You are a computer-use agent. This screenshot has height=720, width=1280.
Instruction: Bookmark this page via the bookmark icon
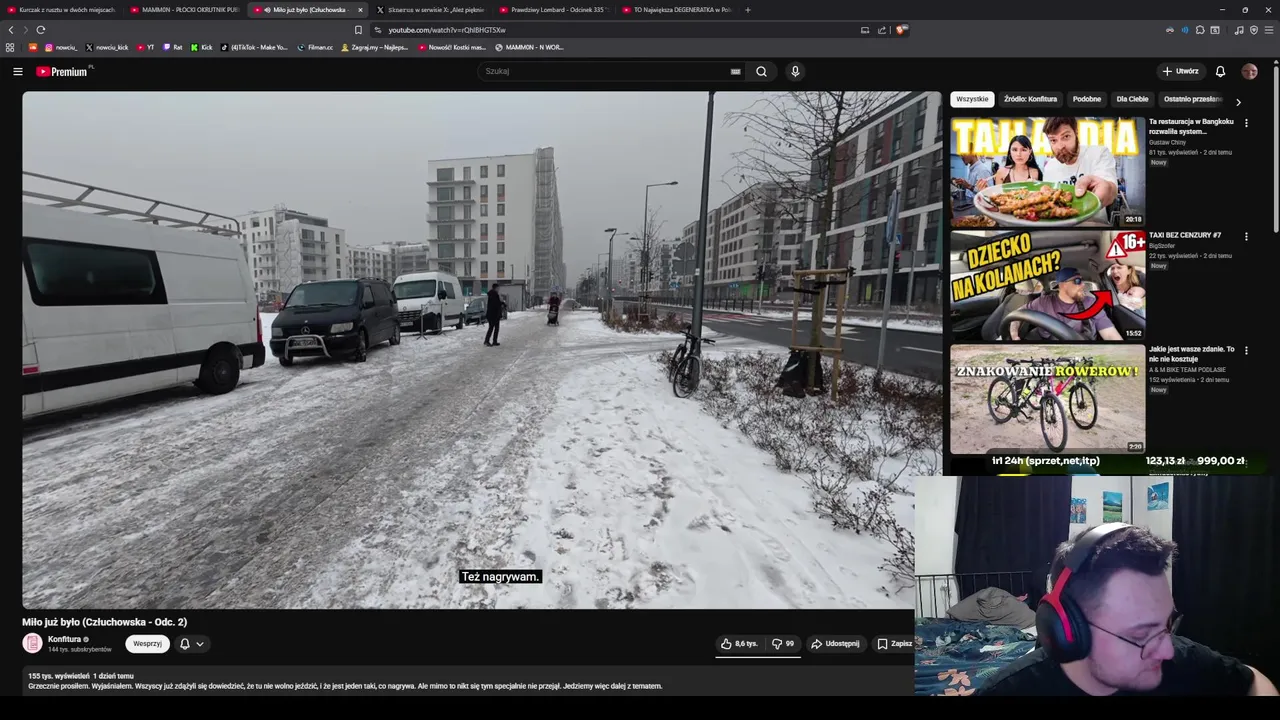pyautogui.click(x=358, y=30)
